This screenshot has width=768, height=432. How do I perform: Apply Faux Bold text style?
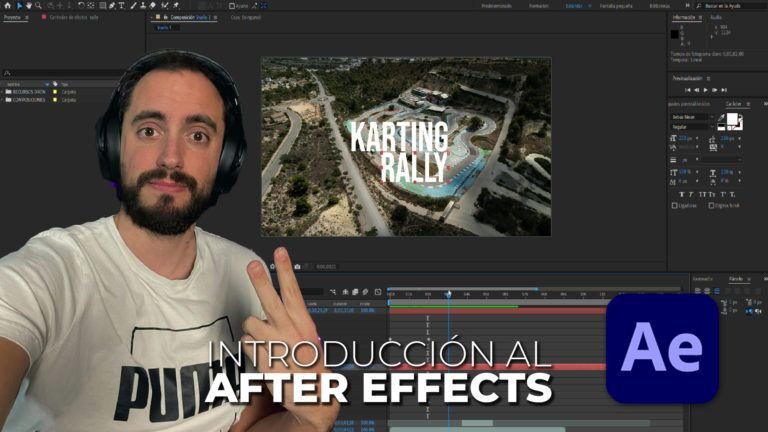(681, 194)
